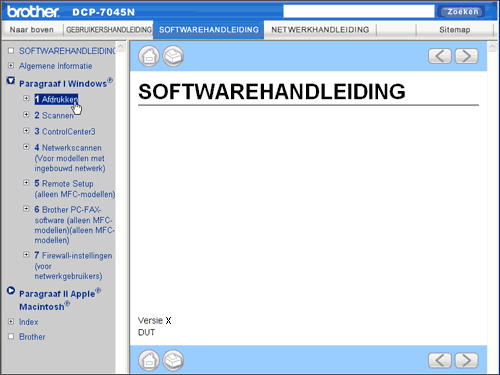The width and height of the screenshot is (500, 375).
Task: Expand the 2 Scannen chapter
Action: click(26, 114)
